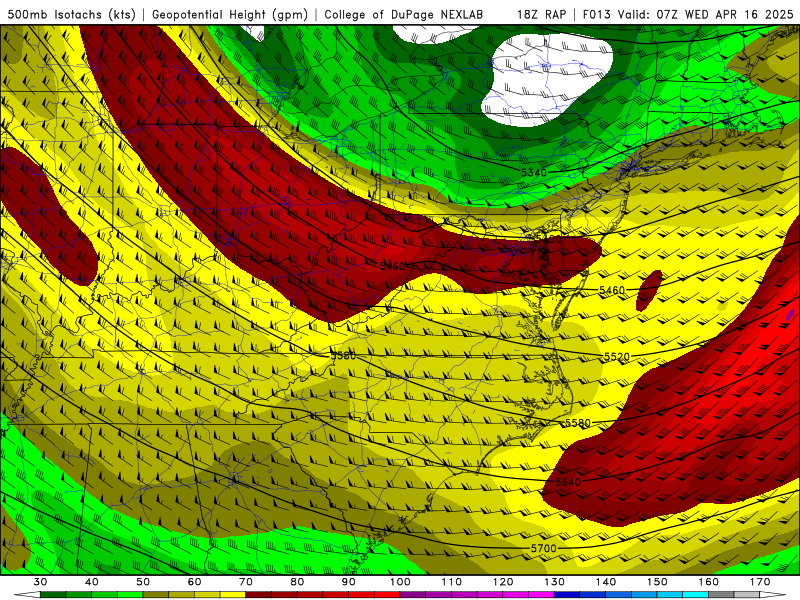Click the 5640 height contour label
The image size is (800, 600).
(x=568, y=482)
